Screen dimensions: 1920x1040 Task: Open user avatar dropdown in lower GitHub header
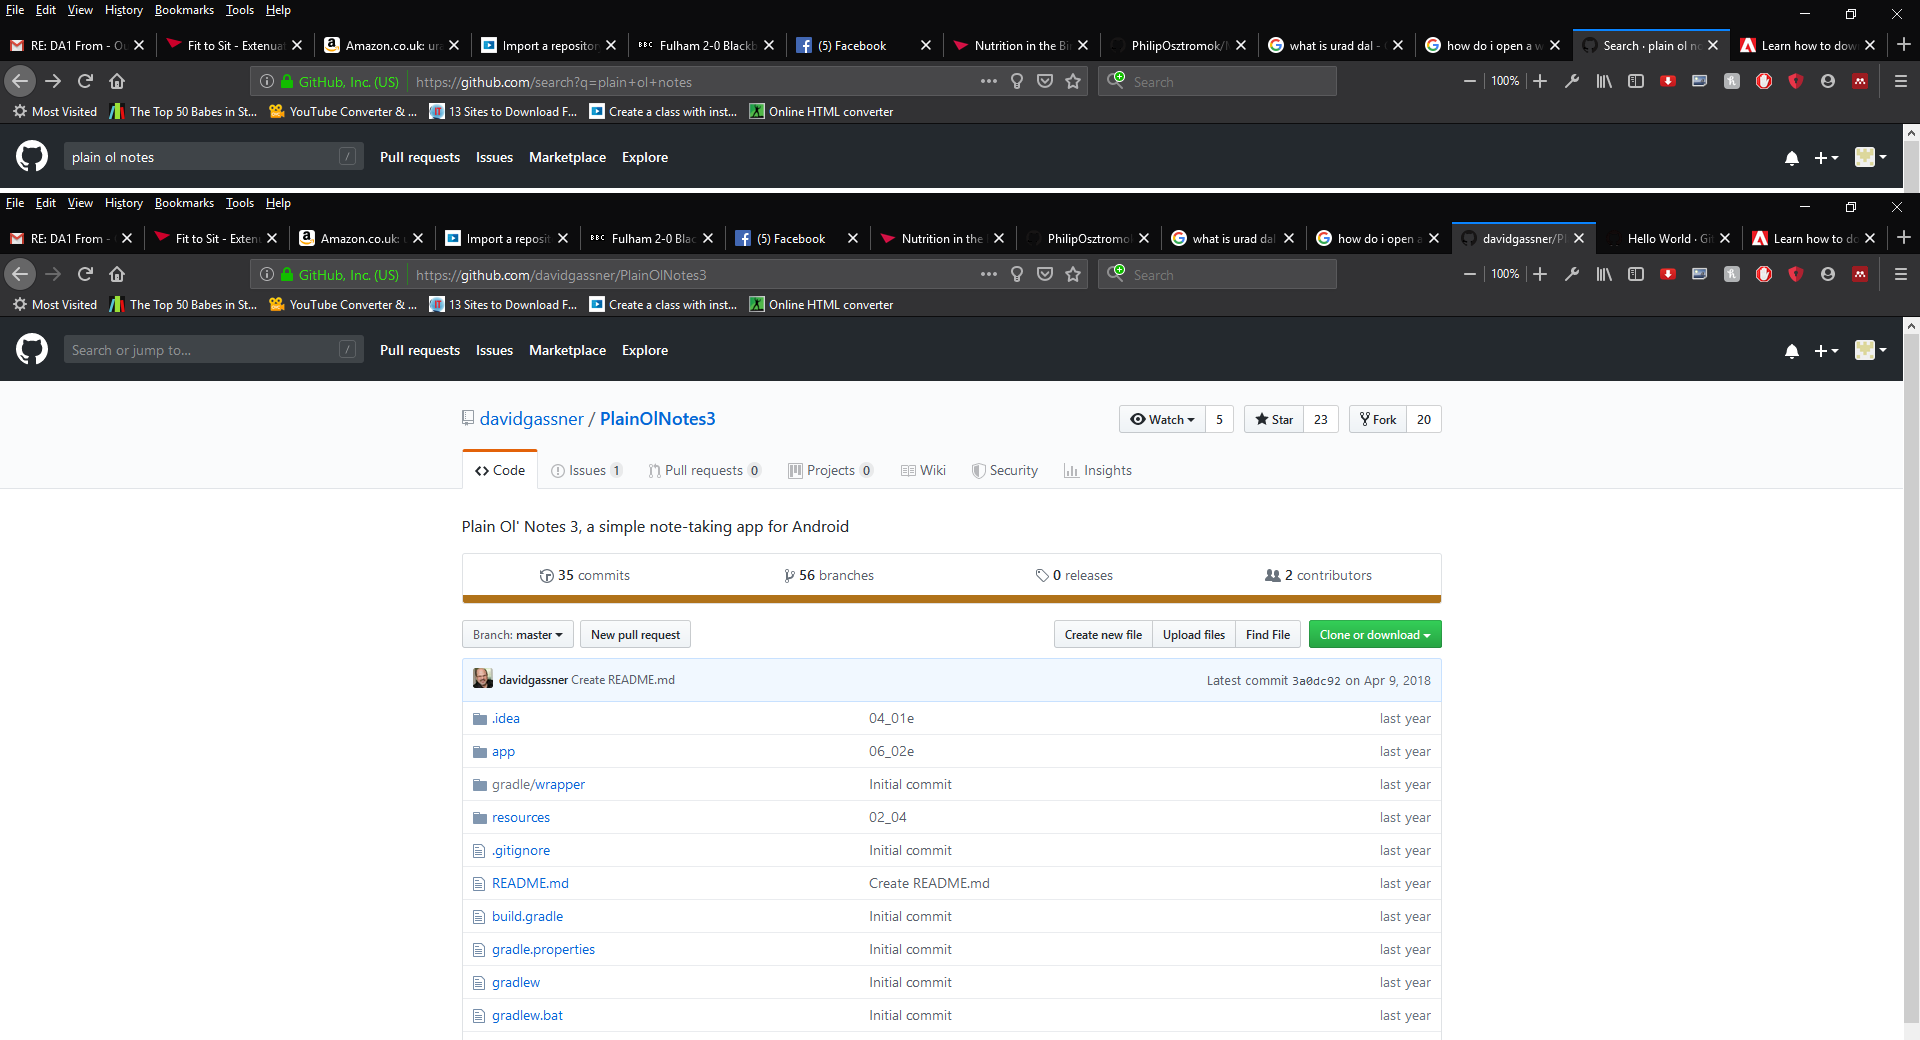click(1871, 350)
